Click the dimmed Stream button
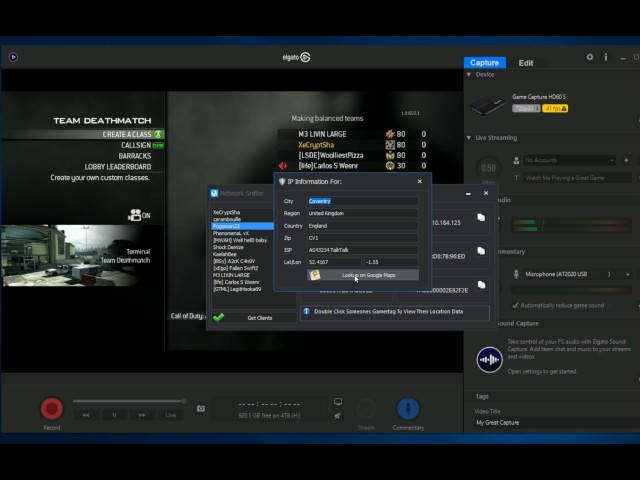This screenshot has height=480, width=640. point(366,409)
